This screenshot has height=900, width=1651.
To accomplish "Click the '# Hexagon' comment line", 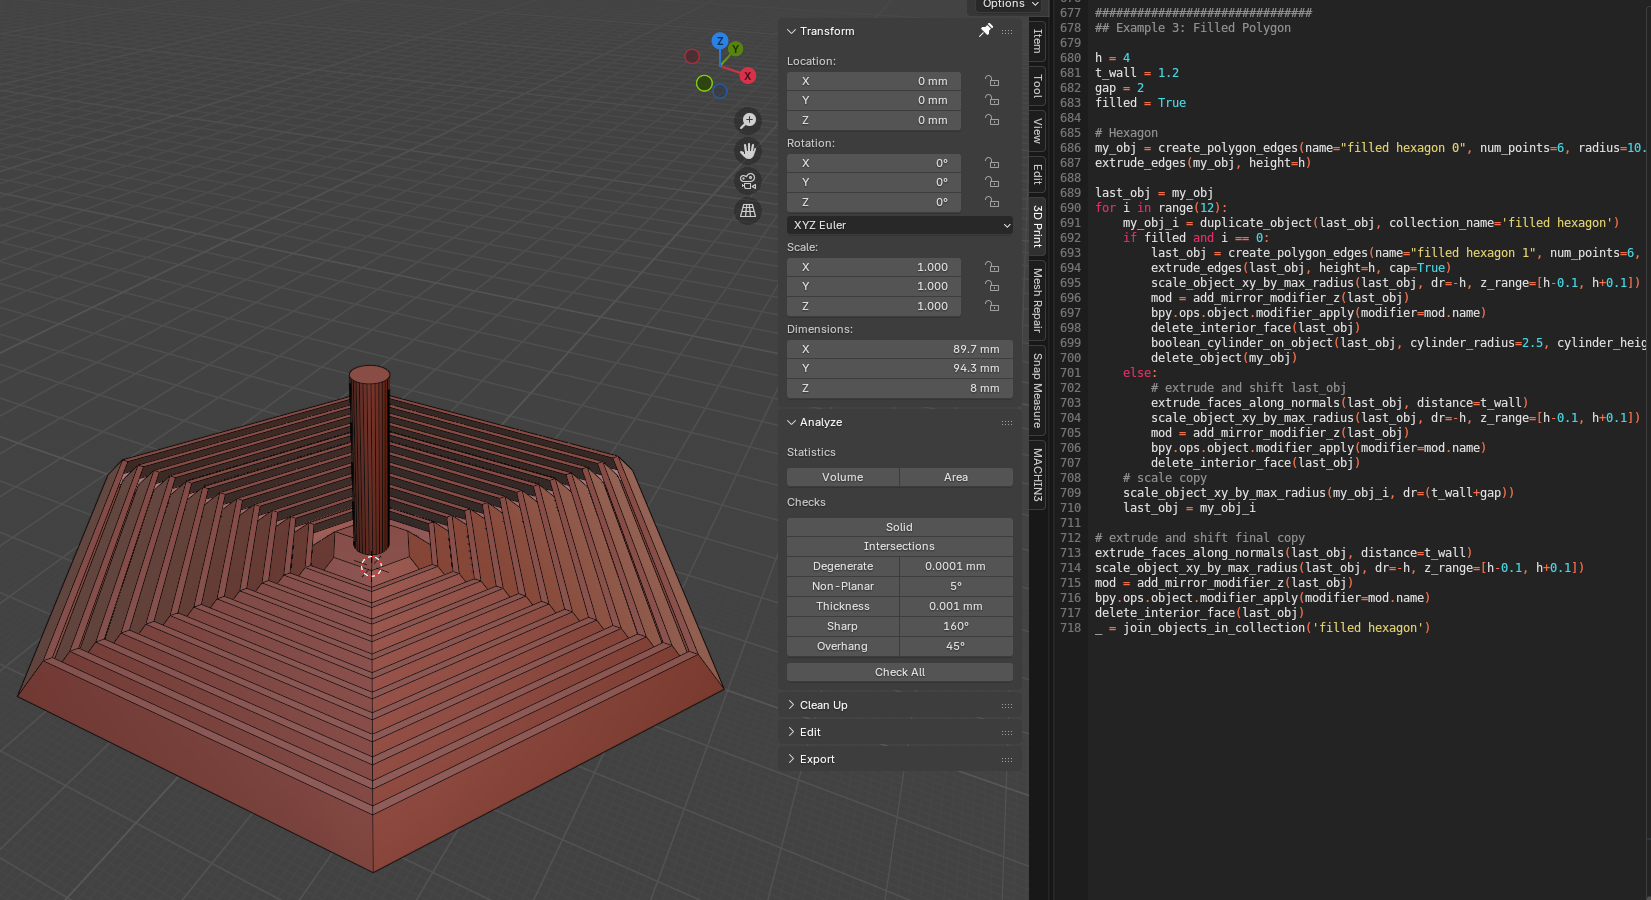I will tap(1126, 133).
